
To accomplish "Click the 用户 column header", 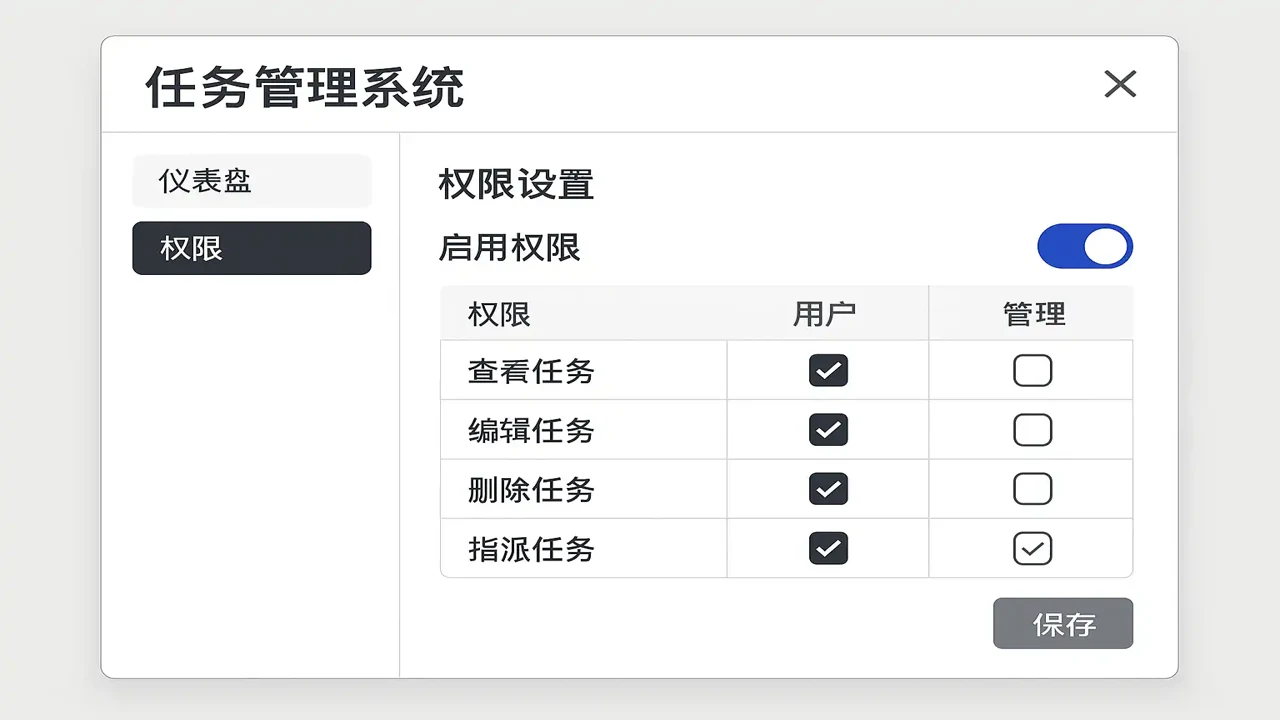I will (x=824, y=314).
